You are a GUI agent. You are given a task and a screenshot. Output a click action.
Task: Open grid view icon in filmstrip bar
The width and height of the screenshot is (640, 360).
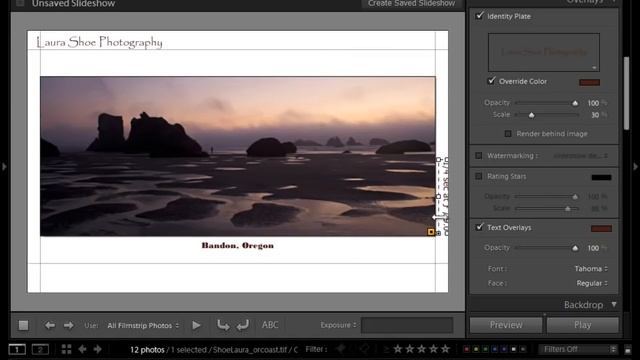67,349
